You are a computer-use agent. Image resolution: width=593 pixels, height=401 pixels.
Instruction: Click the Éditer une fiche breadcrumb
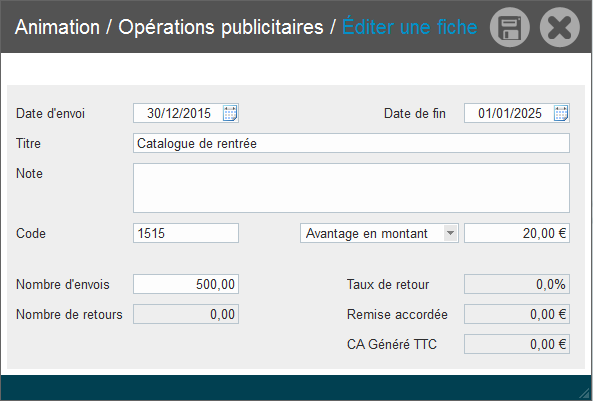[x=410, y=27]
